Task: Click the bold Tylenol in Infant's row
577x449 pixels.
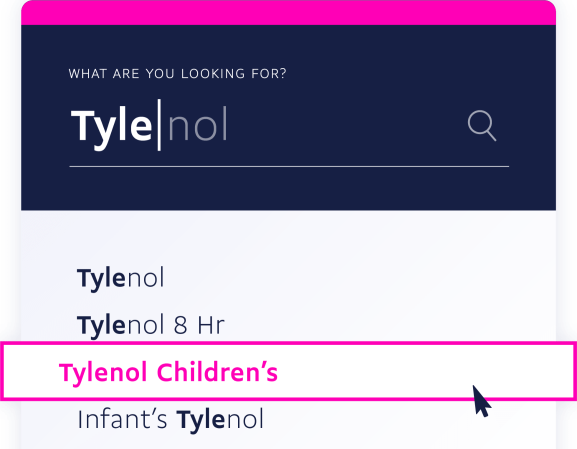Action: click(220, 420)
